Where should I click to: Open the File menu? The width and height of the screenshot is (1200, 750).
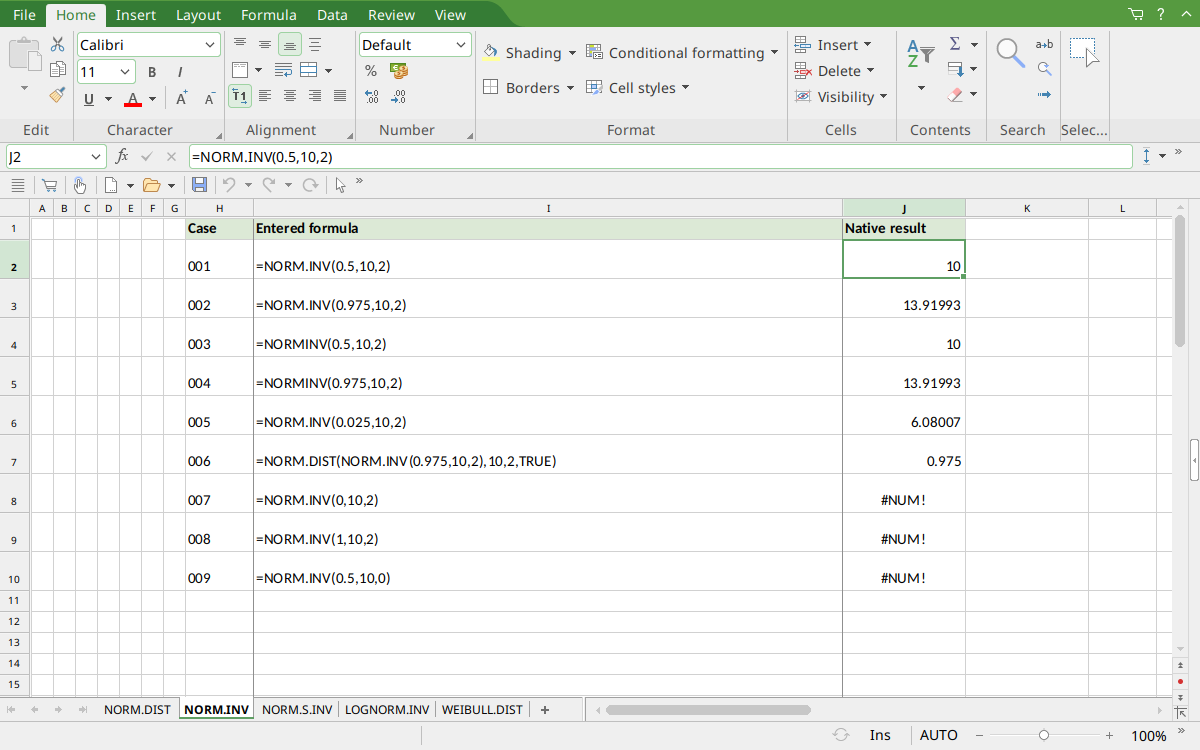[24, 15]
